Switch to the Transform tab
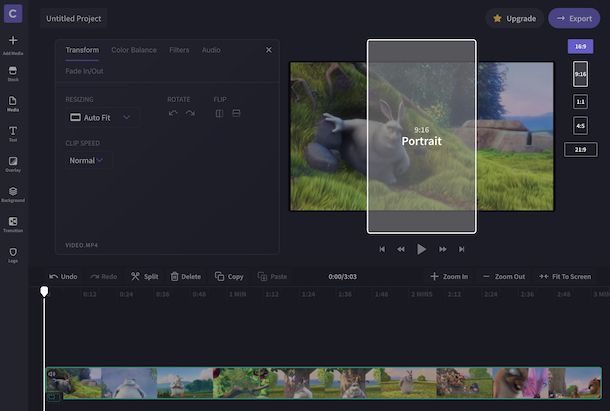The image size is (610, 411). point(82,50)
